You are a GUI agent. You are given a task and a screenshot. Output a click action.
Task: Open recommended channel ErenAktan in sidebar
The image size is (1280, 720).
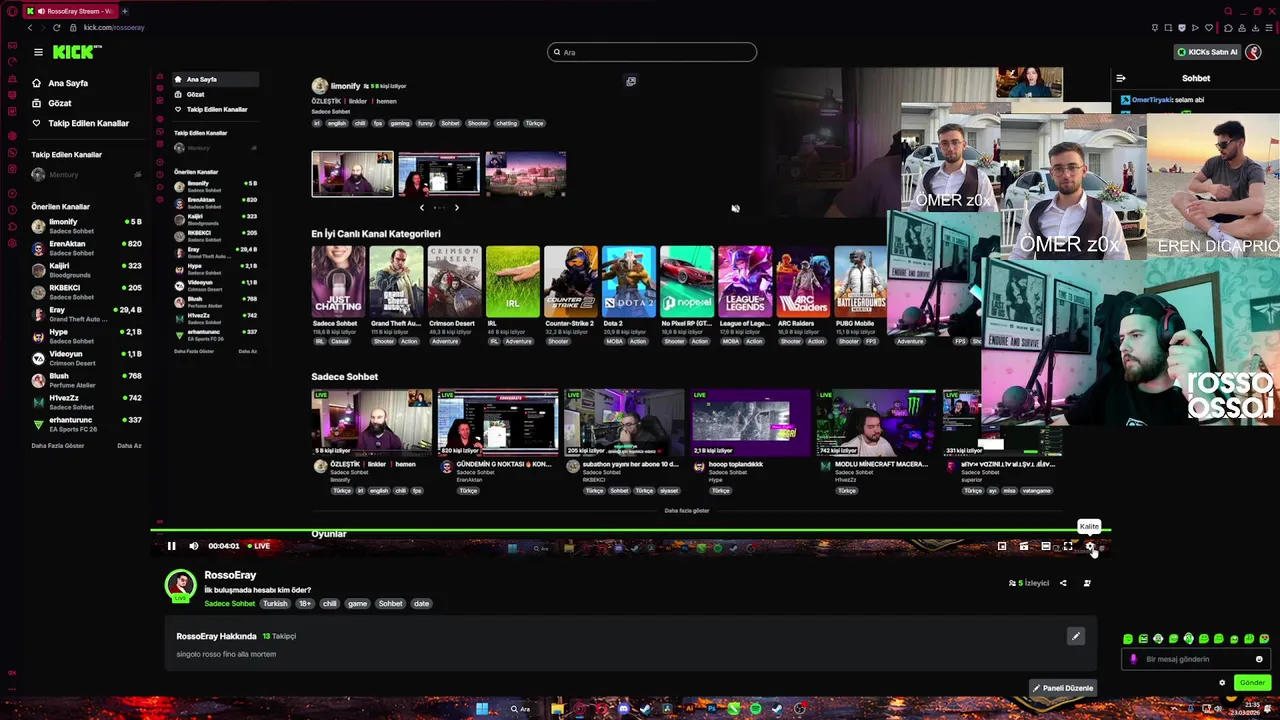coord(86,248)
